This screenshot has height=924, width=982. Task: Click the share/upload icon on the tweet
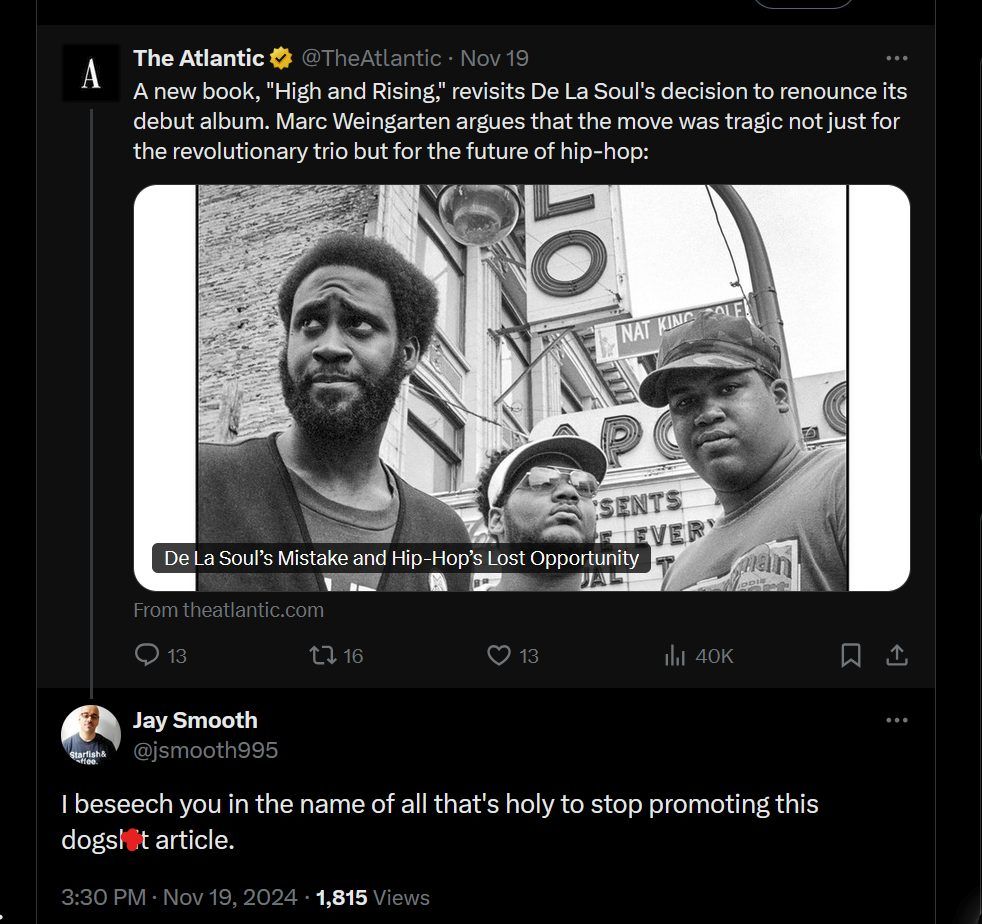point(898,655)
